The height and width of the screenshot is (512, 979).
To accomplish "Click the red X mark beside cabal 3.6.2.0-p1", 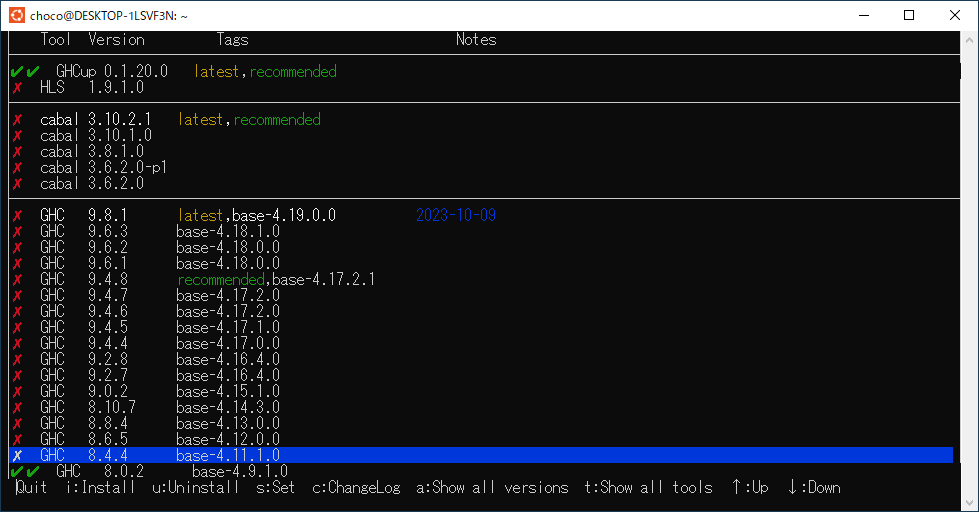I will tap(17, 167).
